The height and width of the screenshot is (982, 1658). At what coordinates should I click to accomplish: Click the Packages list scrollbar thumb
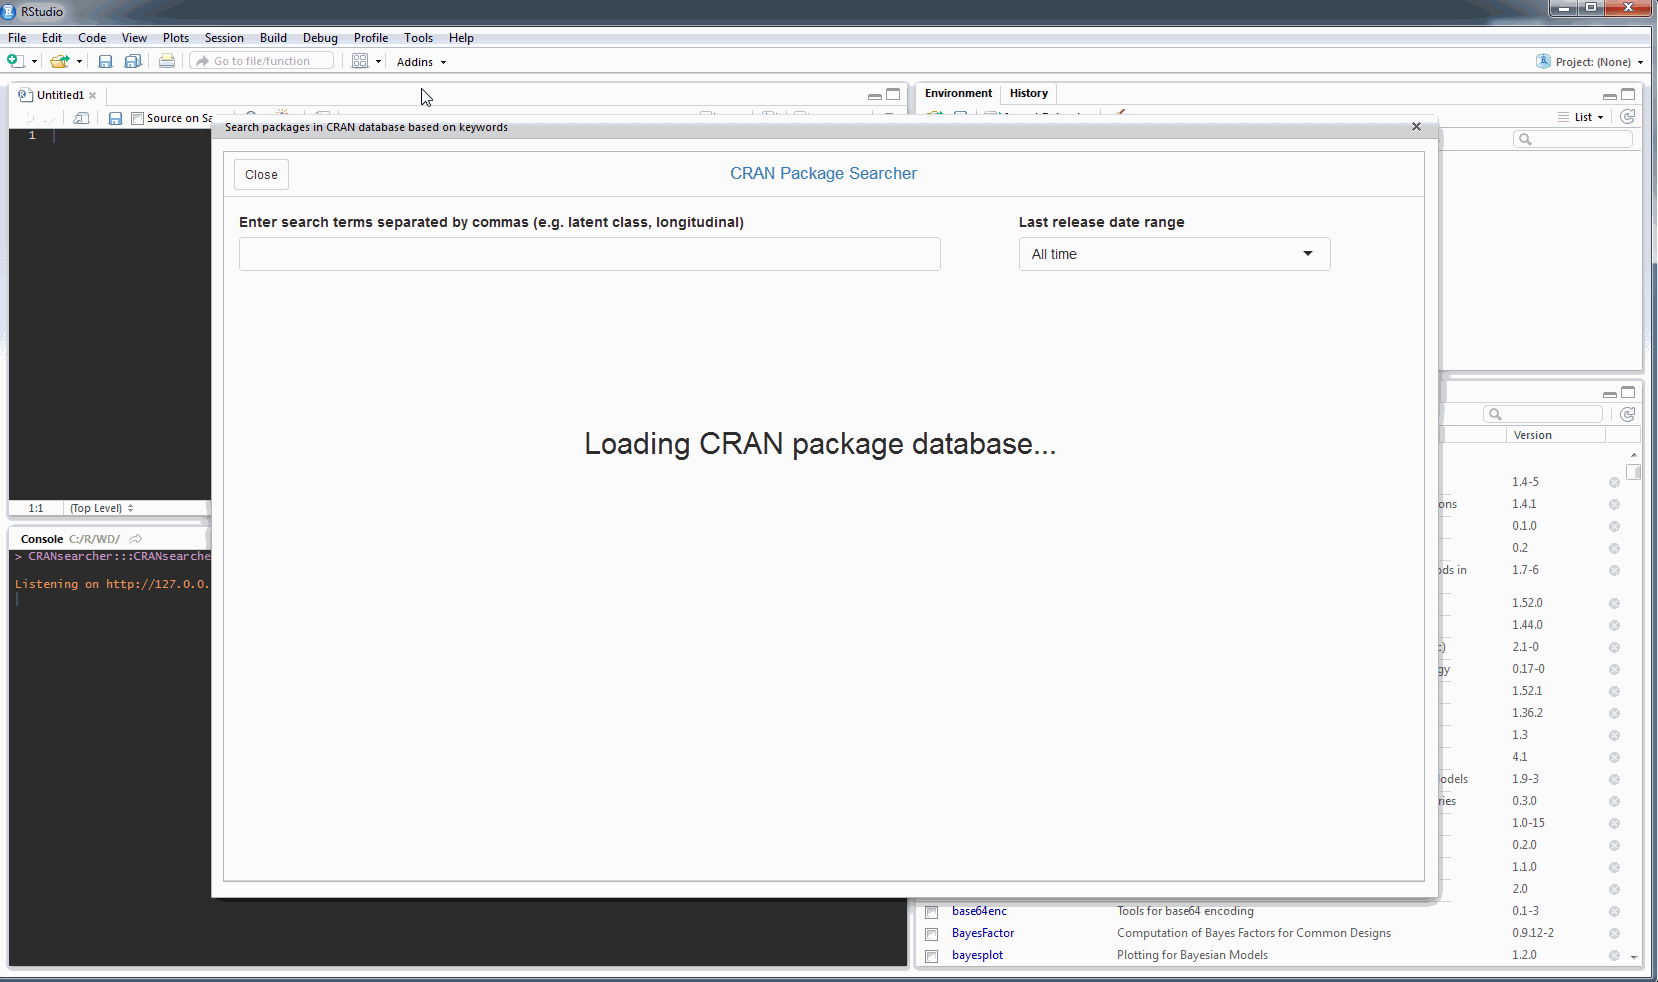tap(1634, 472)
